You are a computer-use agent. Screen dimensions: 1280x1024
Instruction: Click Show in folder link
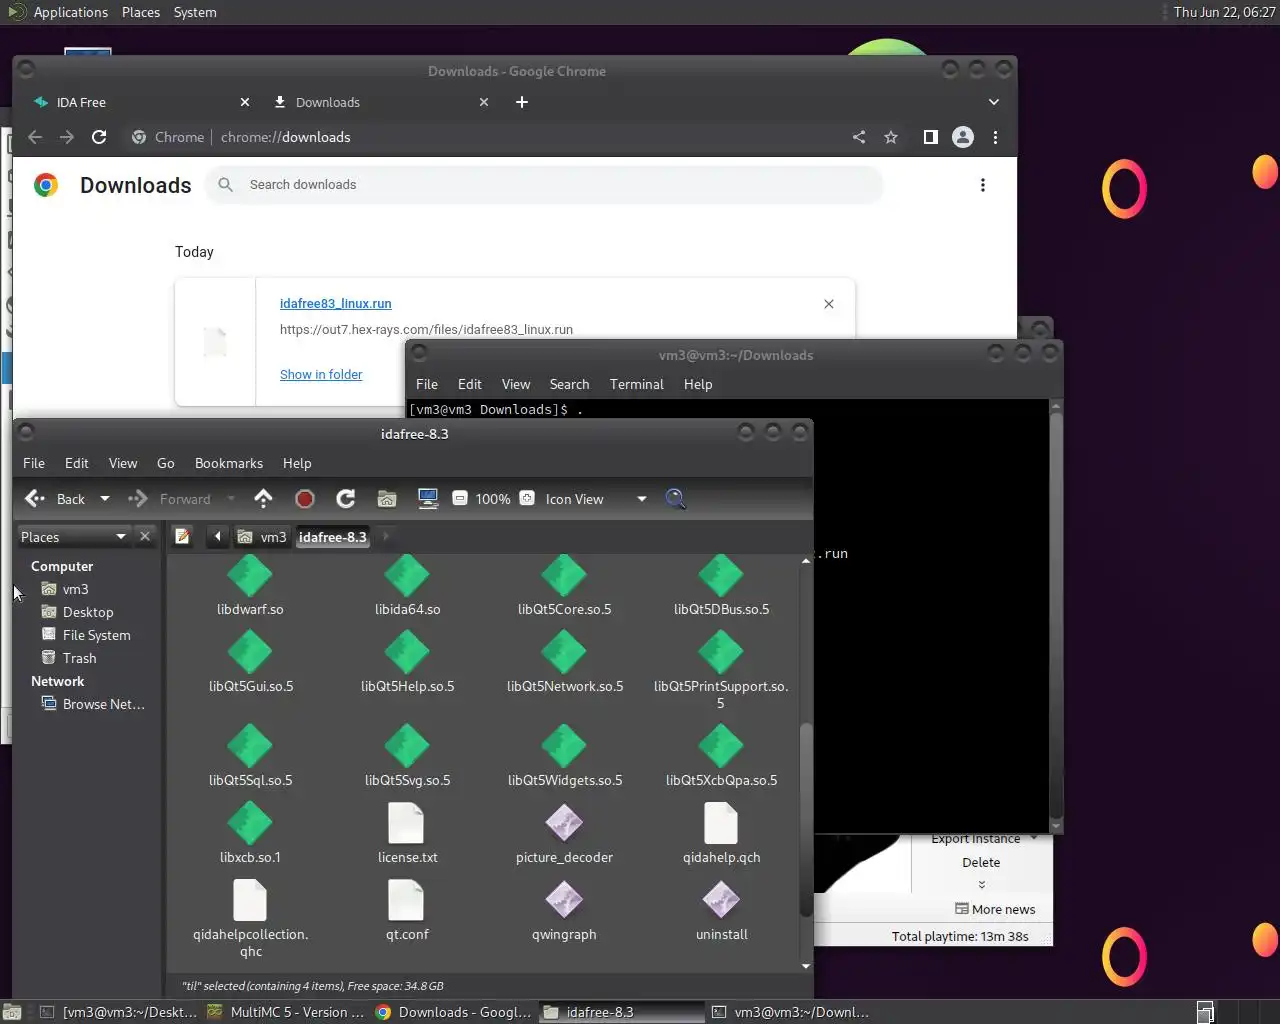(x=321, y=374)
